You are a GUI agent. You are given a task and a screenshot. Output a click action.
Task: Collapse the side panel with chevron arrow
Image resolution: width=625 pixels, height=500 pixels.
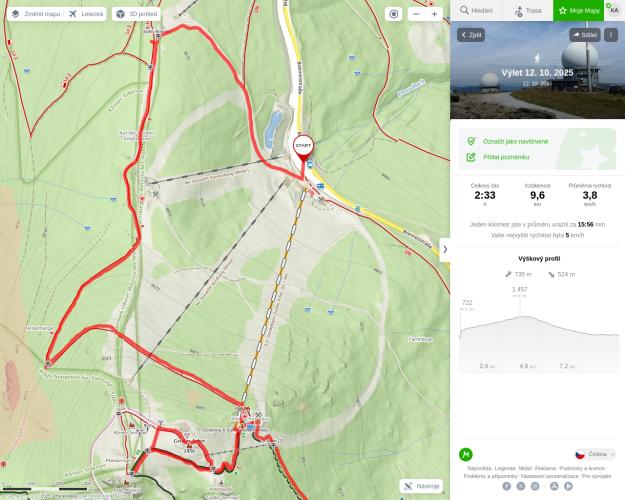(445, 250)
